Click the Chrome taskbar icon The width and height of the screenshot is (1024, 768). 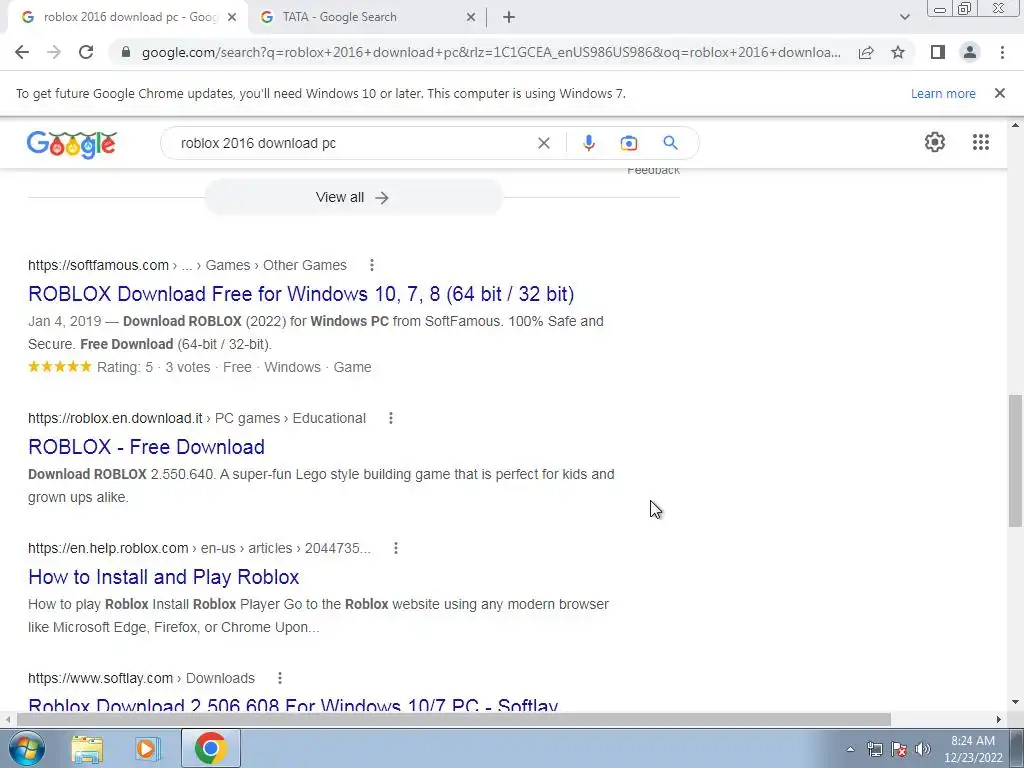point(210,748)
